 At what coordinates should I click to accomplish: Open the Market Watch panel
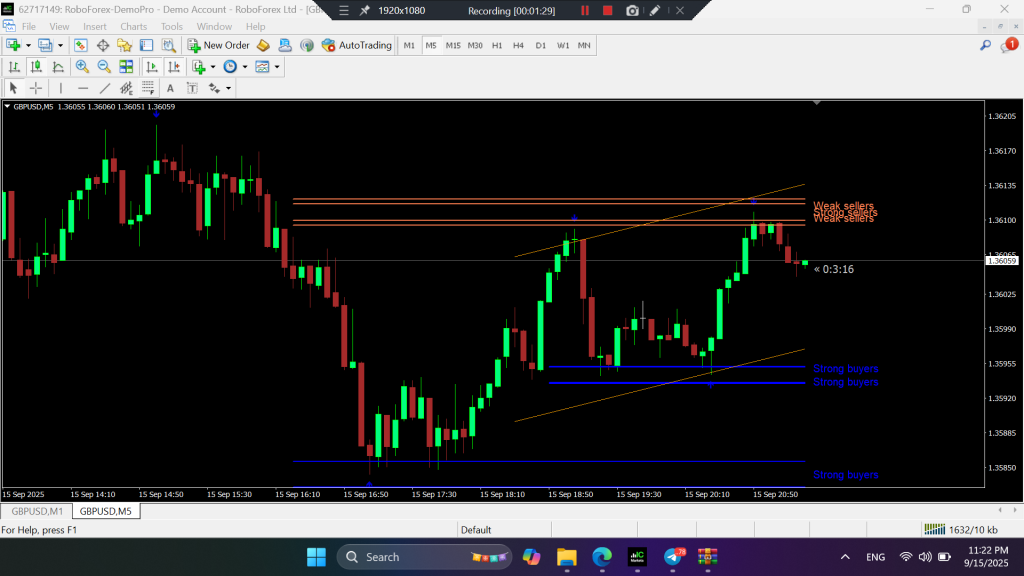pos(80,45)
